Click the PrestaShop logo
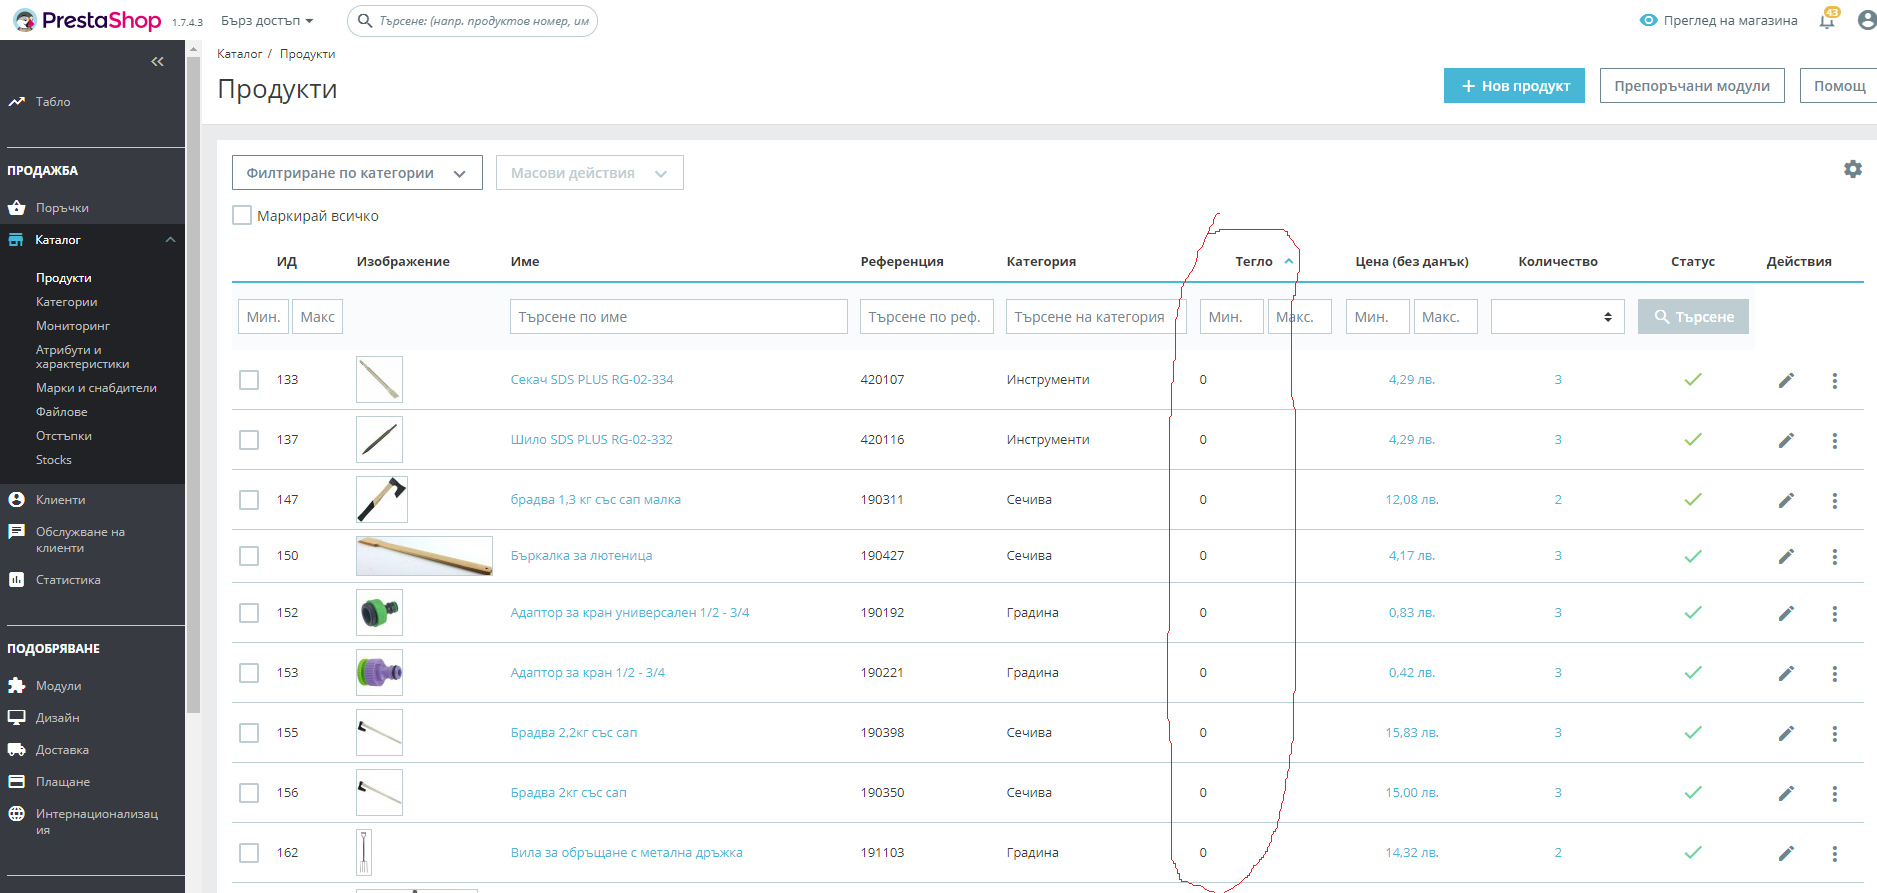Image resolution: width=1877 pixels, height=893 pixels. (x=87, y=20)
